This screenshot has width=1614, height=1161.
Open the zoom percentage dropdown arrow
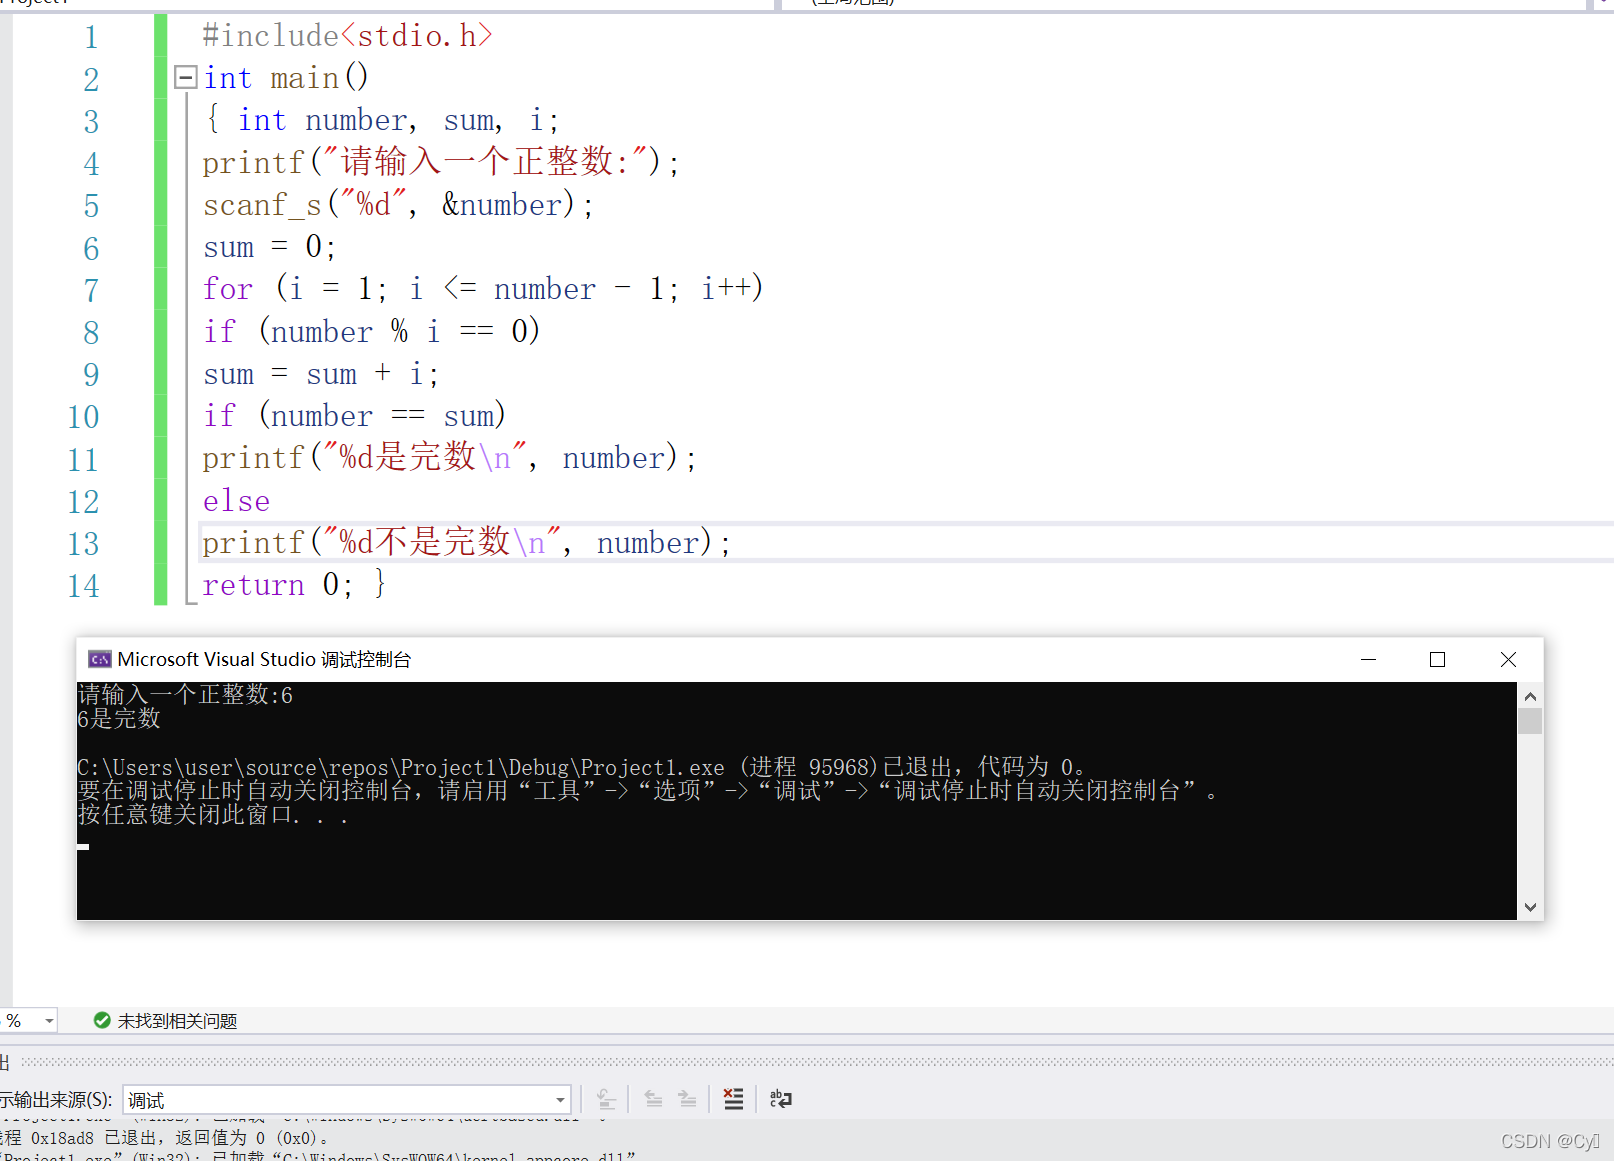48,1021
